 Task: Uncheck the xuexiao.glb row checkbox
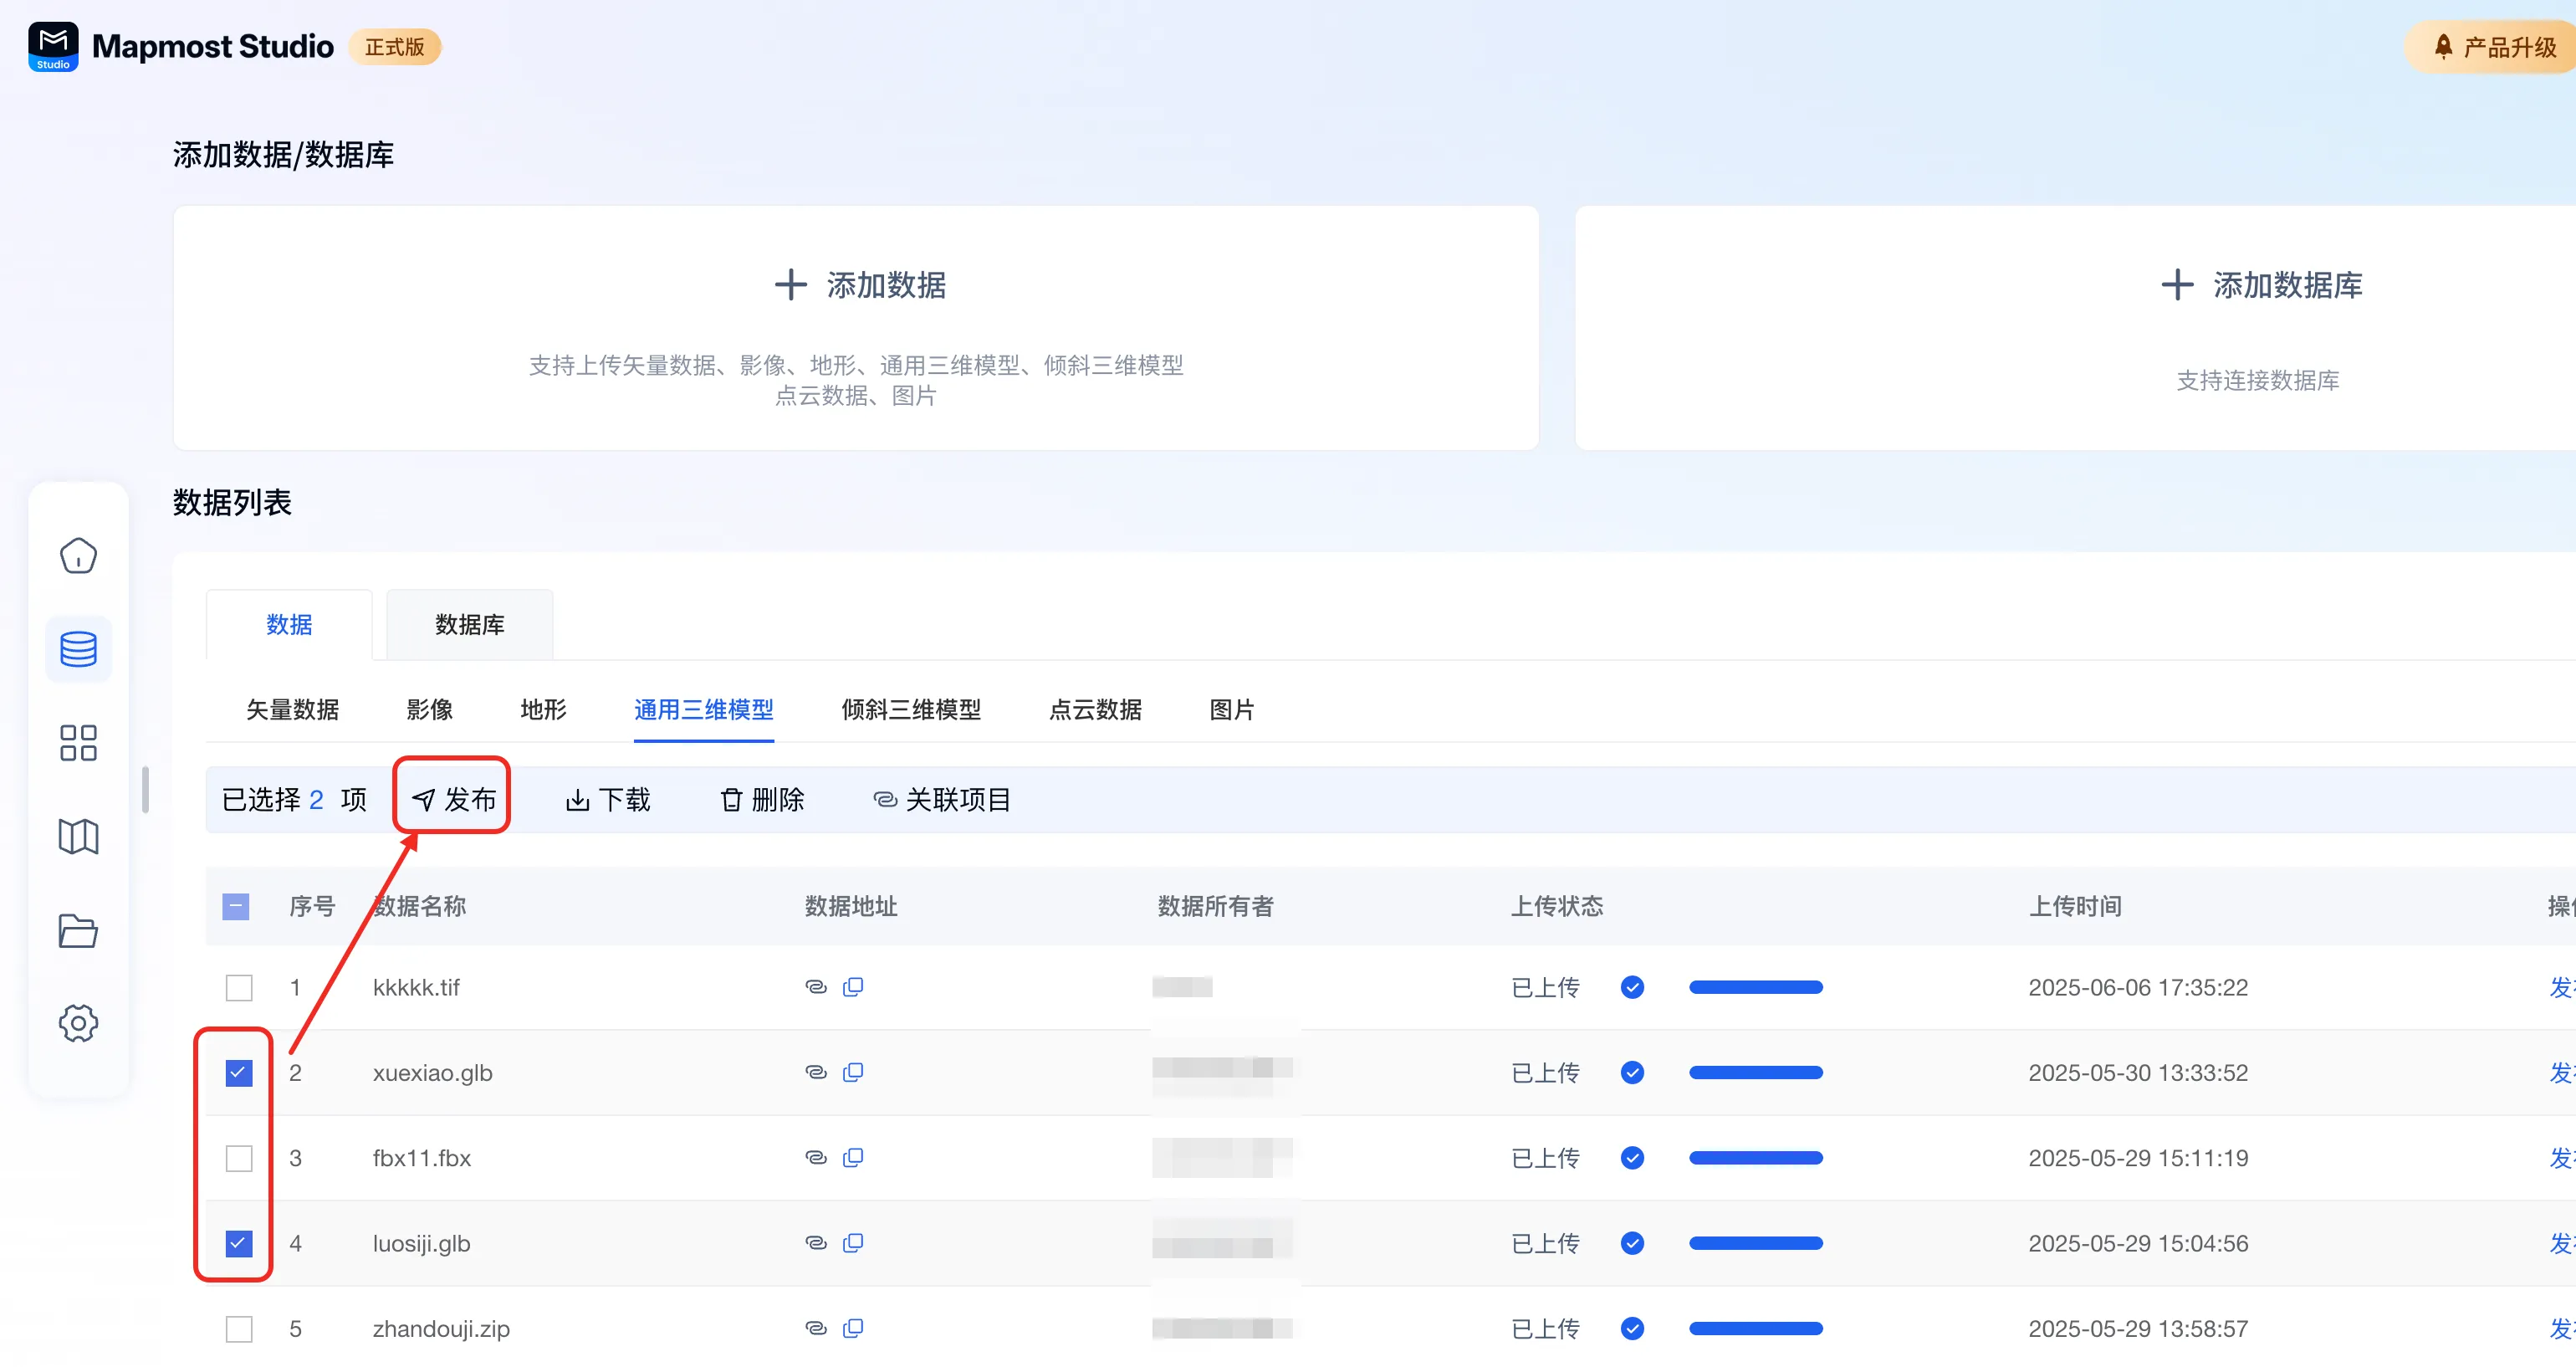(239, 1072)
